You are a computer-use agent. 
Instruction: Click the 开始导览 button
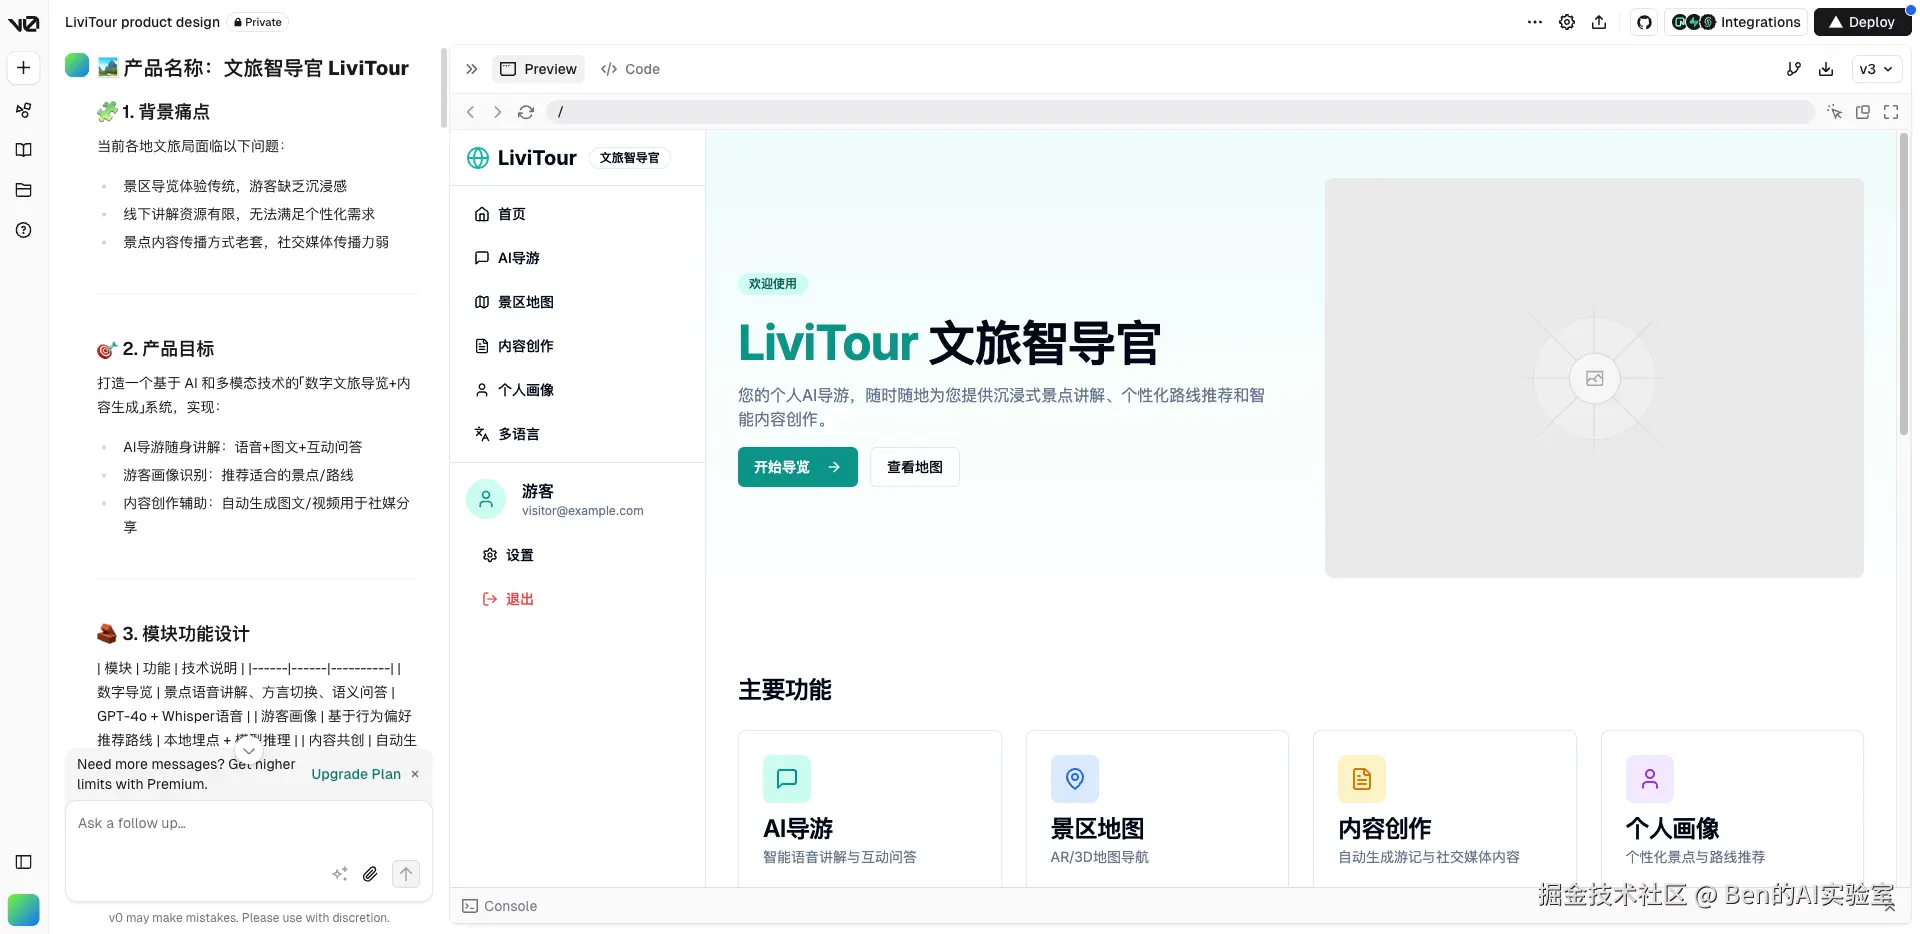click(798, 467)
